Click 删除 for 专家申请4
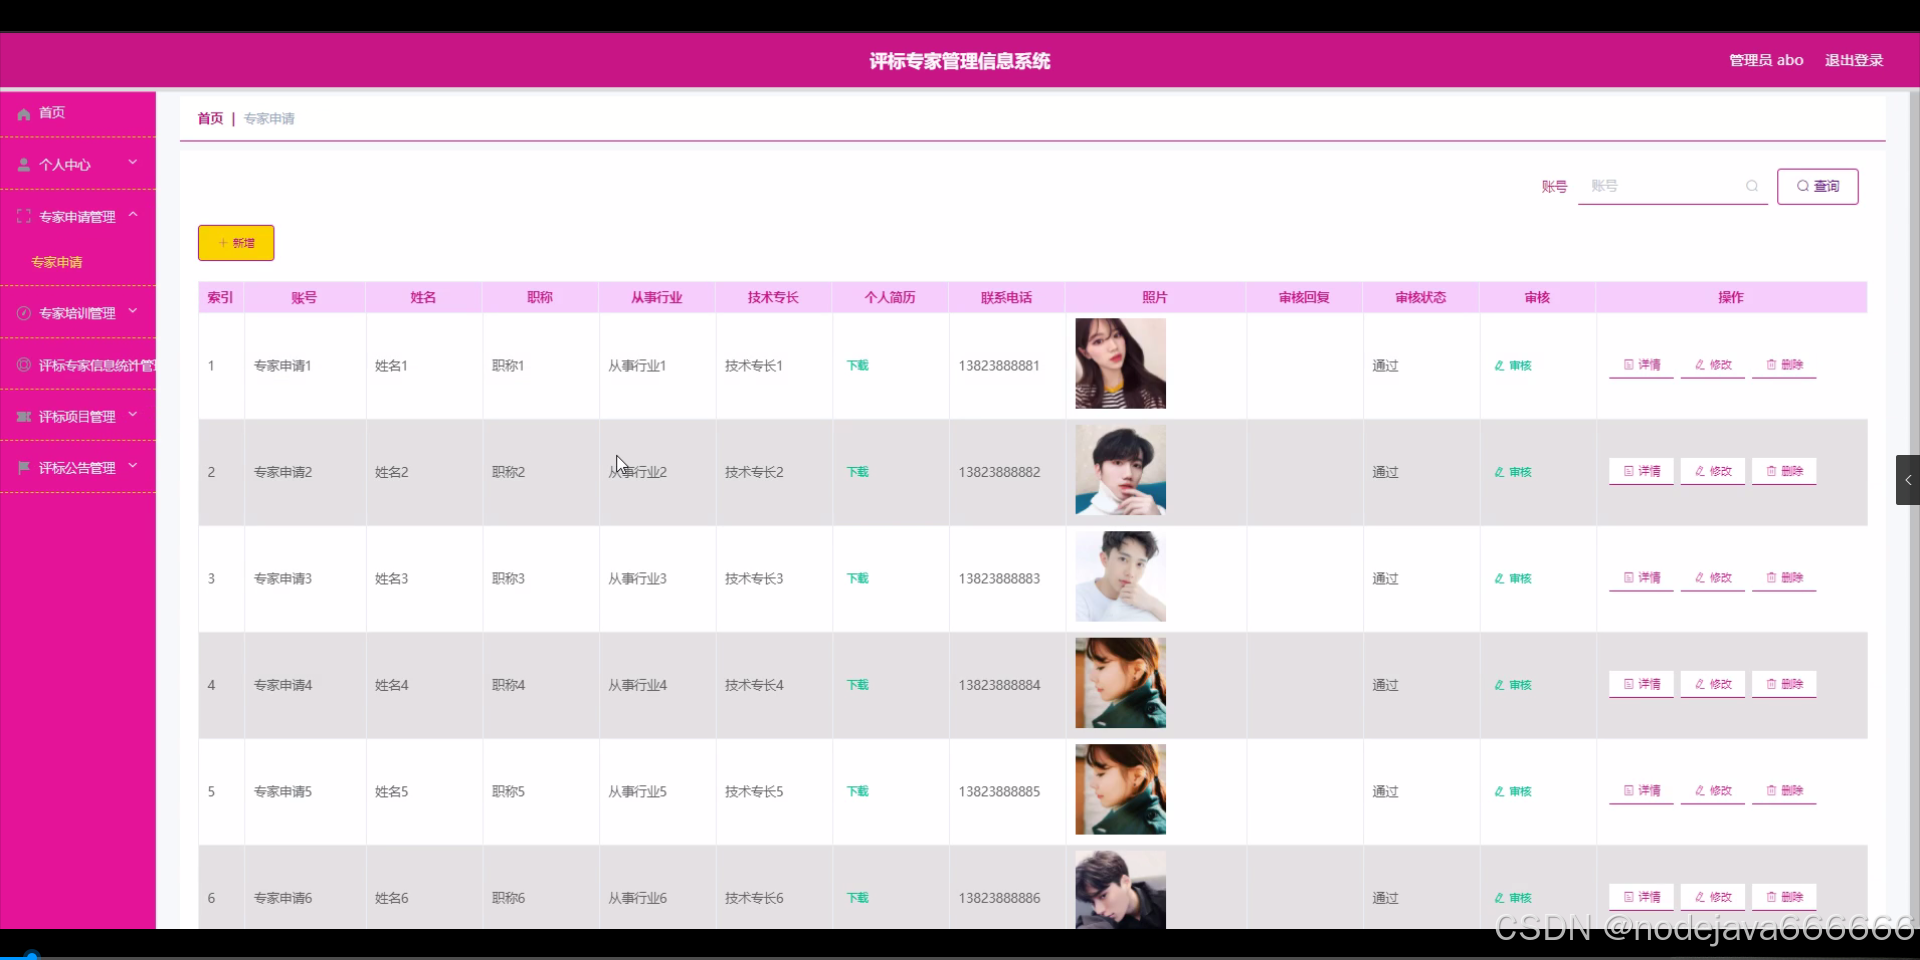 (x=1784, y=684)
